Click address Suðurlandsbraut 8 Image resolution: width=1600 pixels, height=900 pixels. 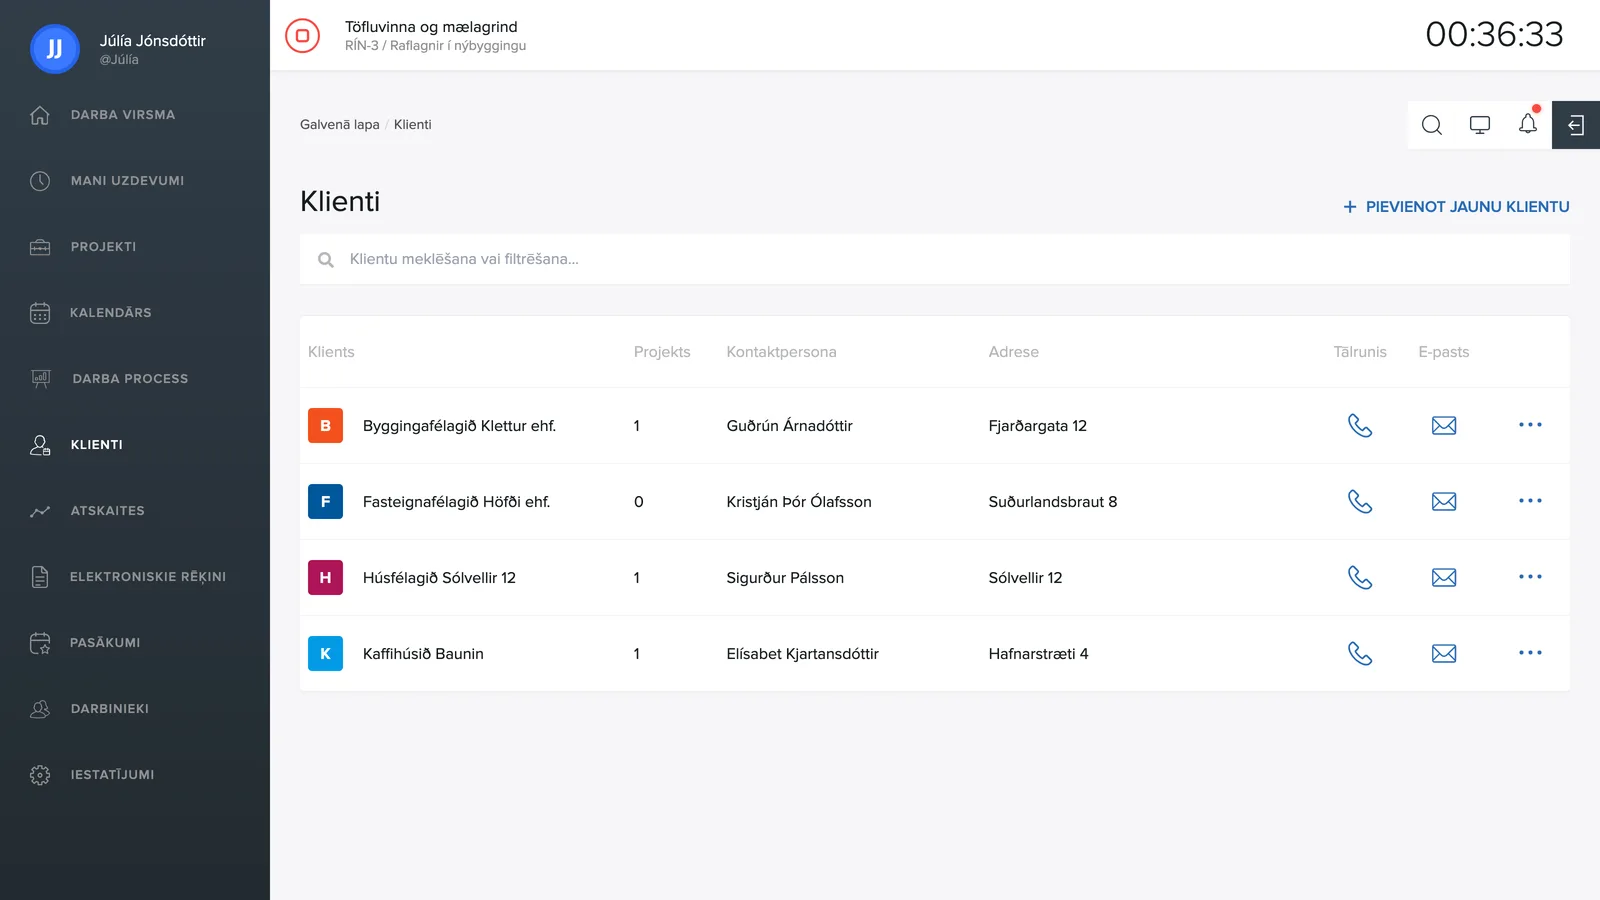point(1053,502)
